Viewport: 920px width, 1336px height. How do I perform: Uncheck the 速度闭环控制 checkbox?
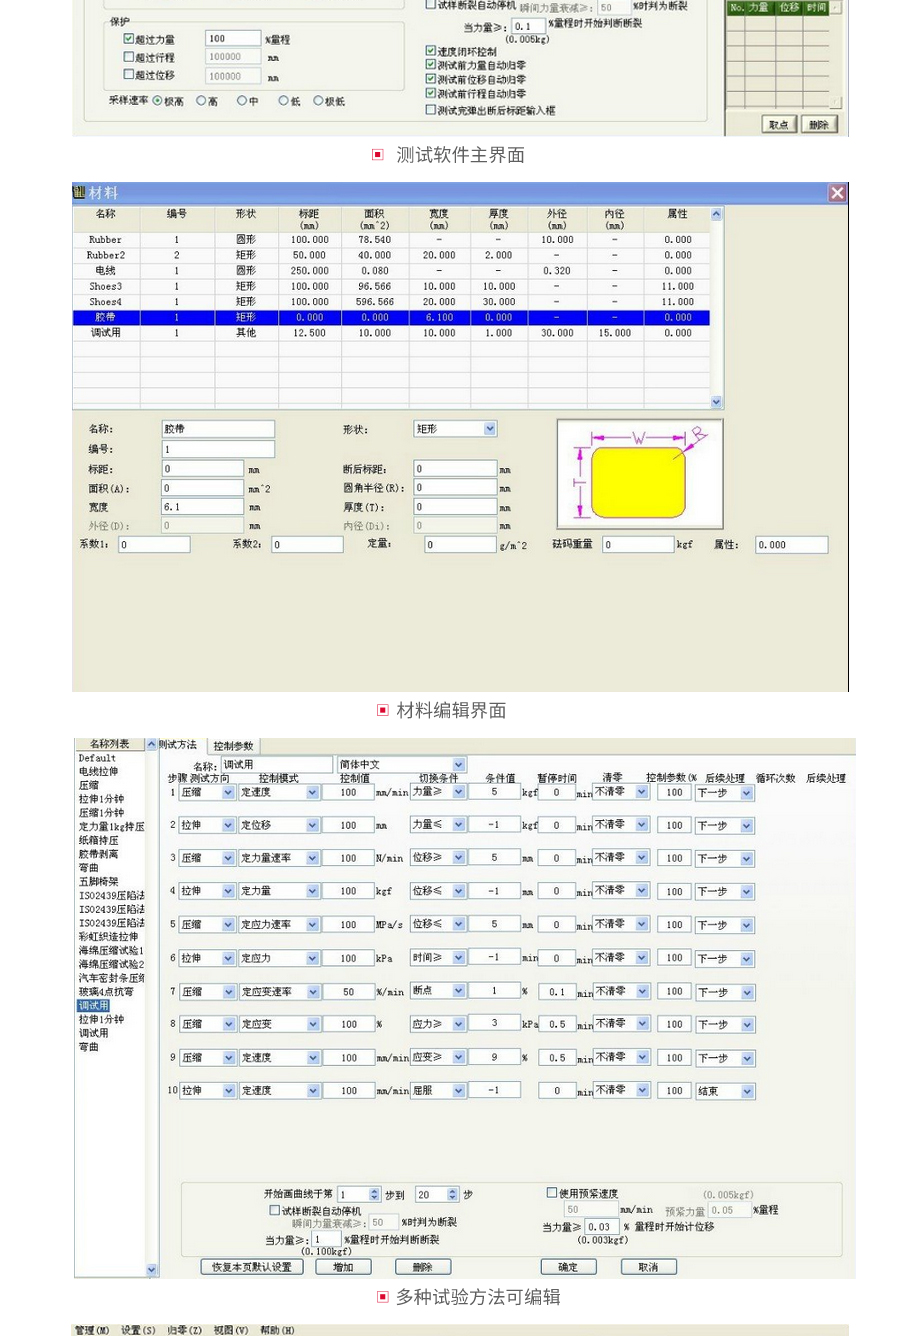[431, 51]
